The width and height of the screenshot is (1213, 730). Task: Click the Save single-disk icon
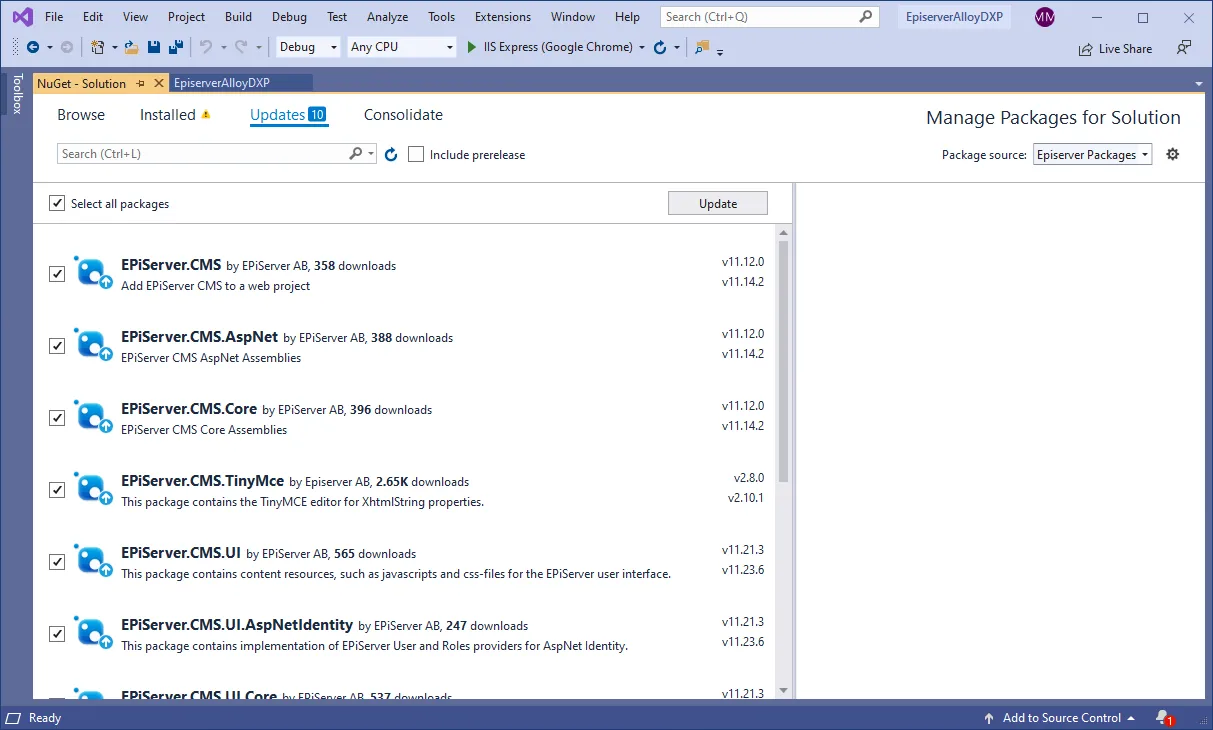coord(154,47)
